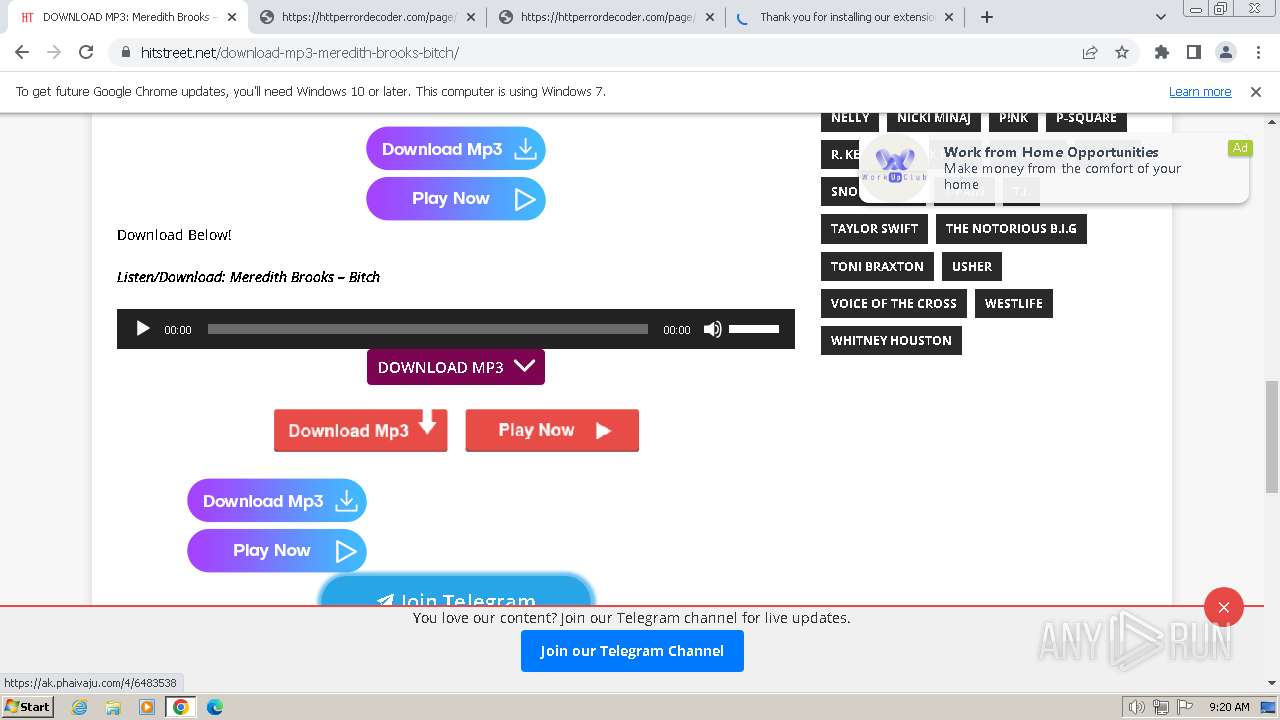
Task: Open the Work from Home Opportunities ad
Action: coord(1052,168)
